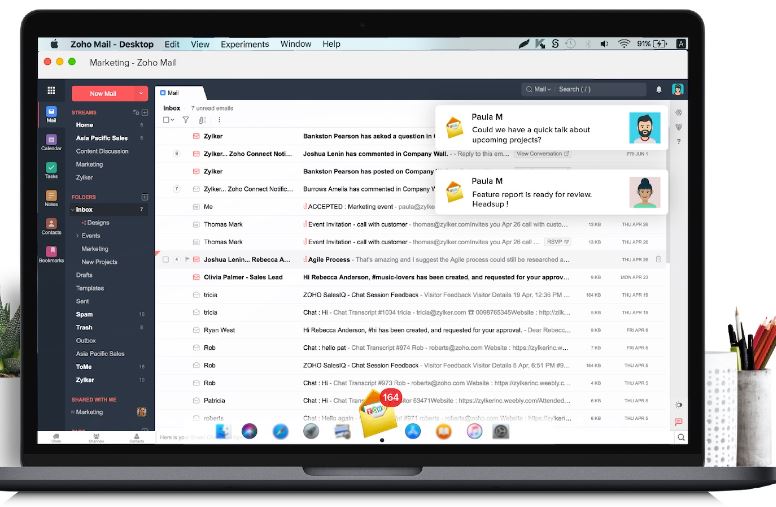Image resolution: width=776 pixels, height=507 pixels.
Task: Select the Mail tab
Action: pyautogui.click(x=179, y=93)
